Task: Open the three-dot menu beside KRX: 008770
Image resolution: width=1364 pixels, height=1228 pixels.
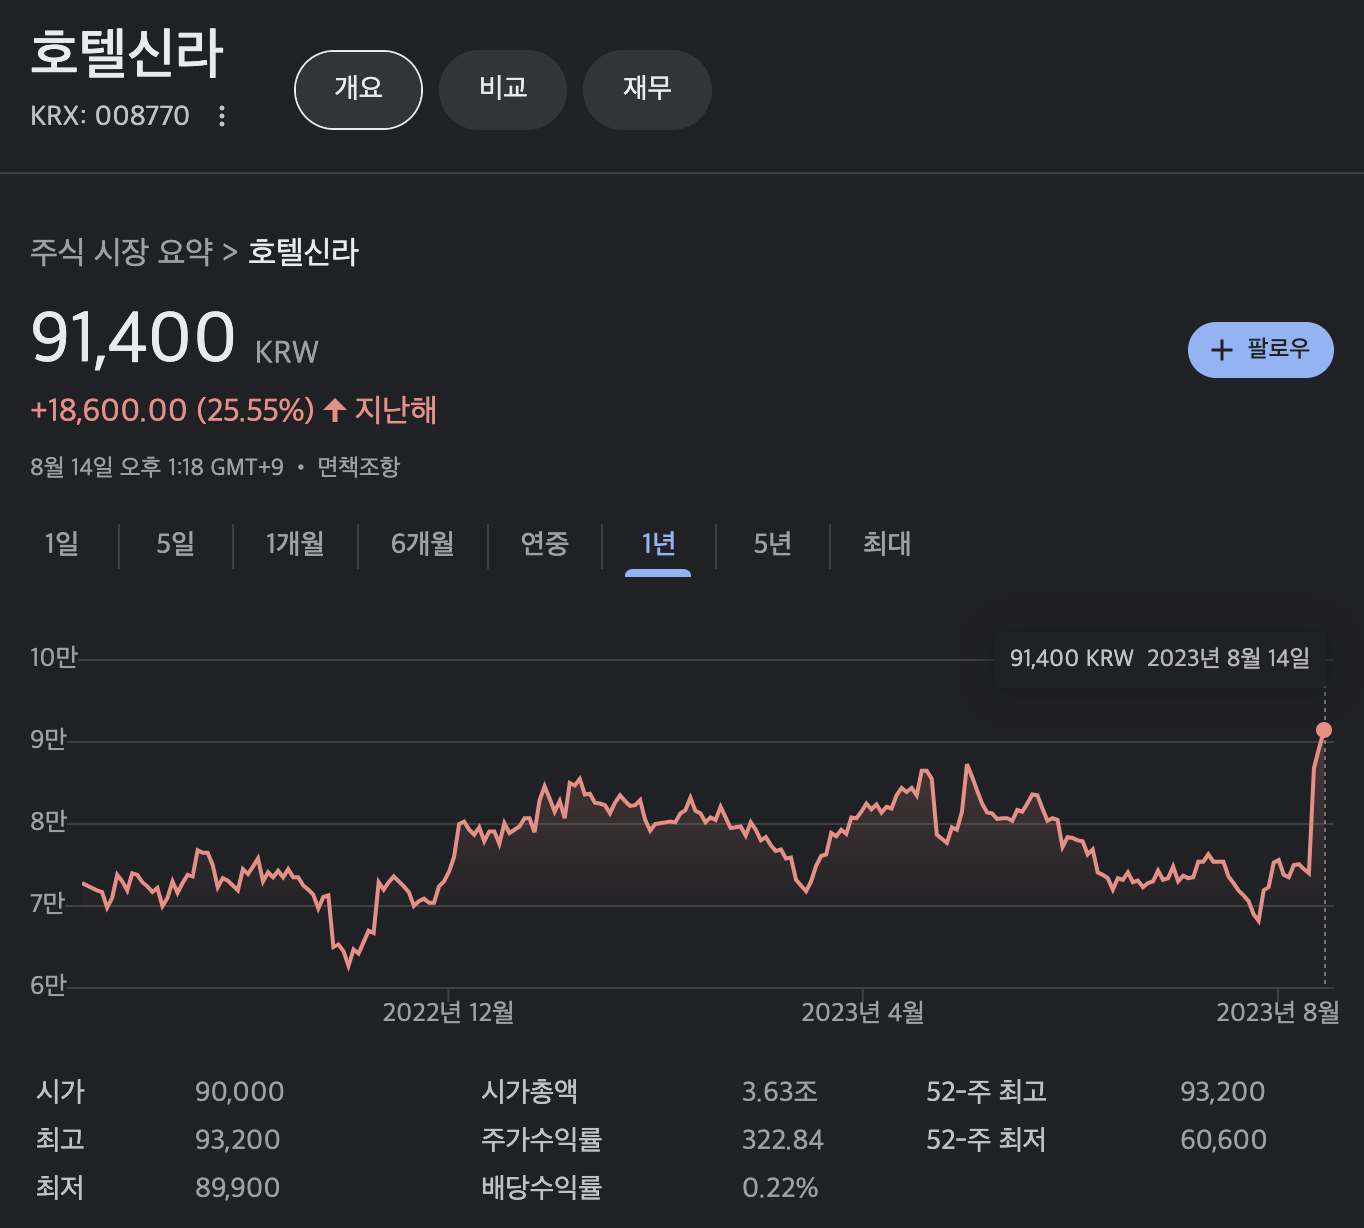Action: [x=222, y=116]
